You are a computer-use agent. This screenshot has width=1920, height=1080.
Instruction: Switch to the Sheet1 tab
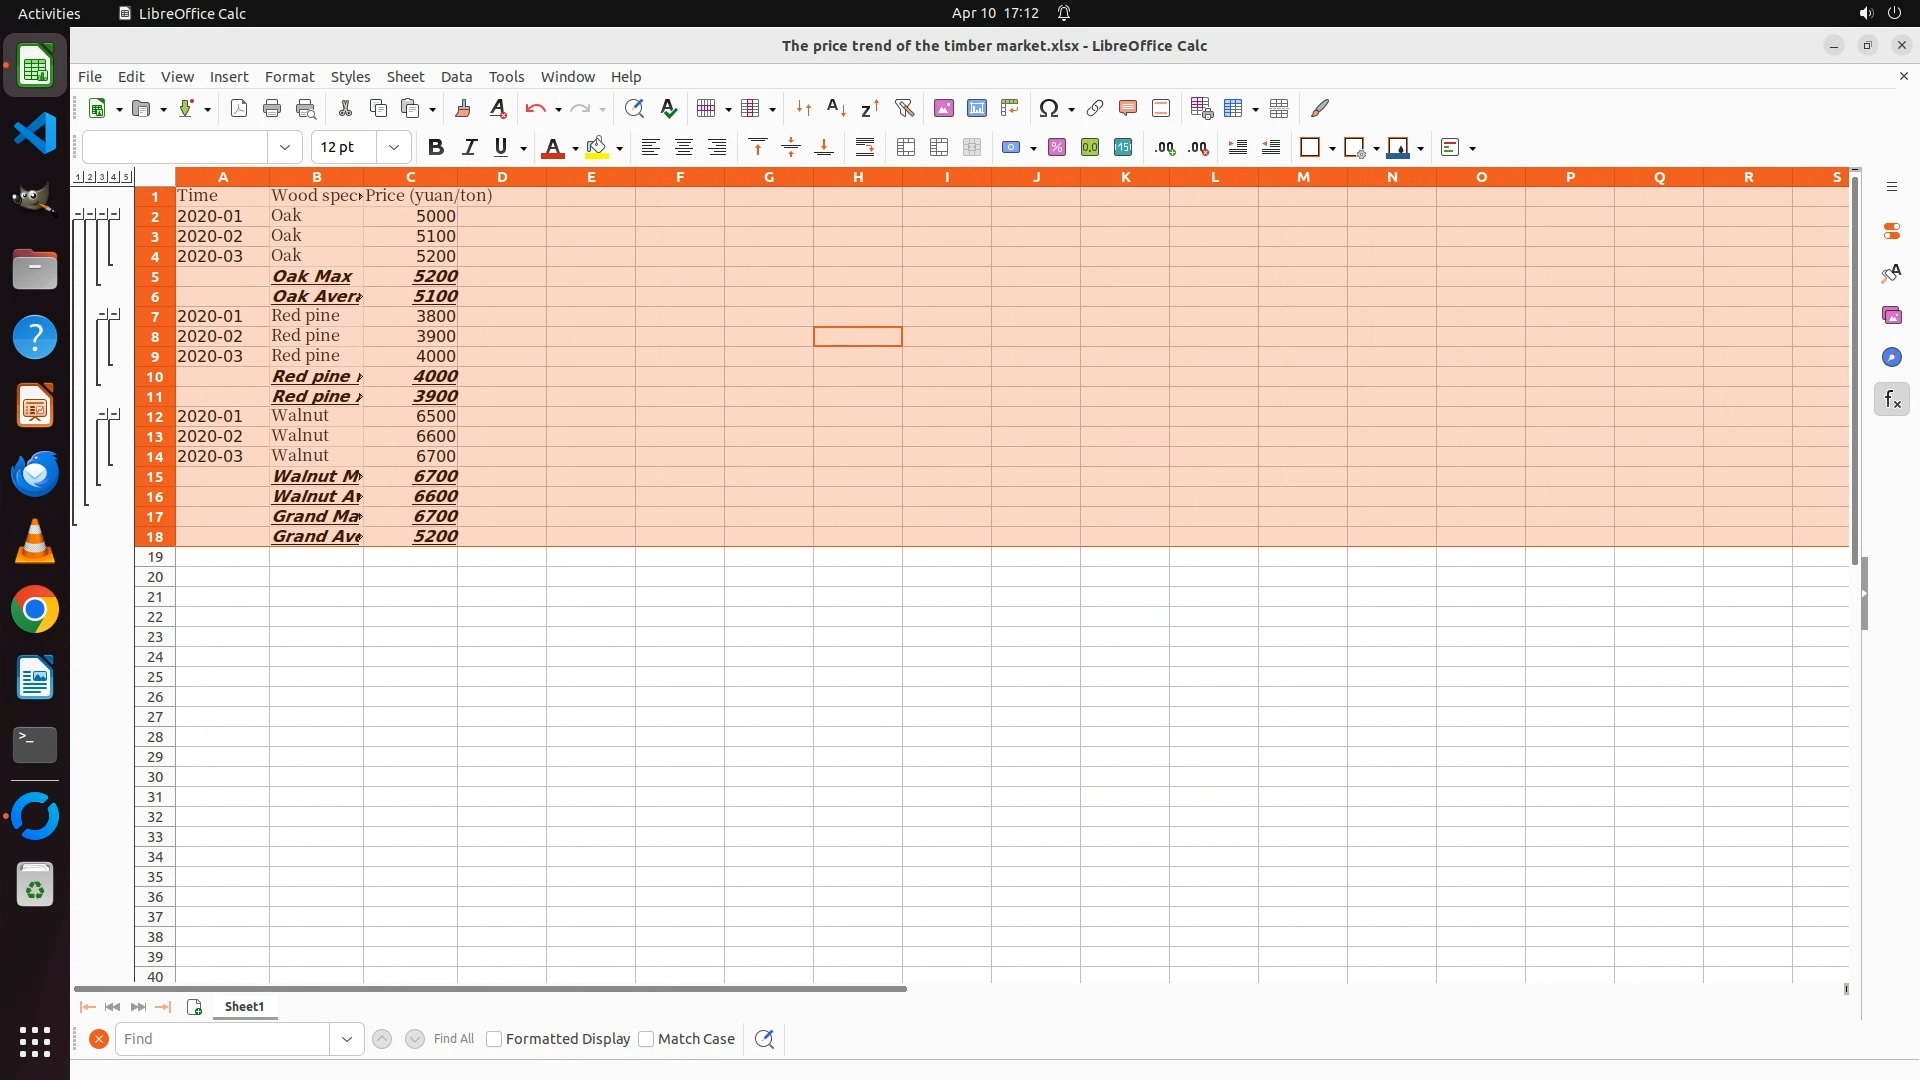[x=244, y=1007]
